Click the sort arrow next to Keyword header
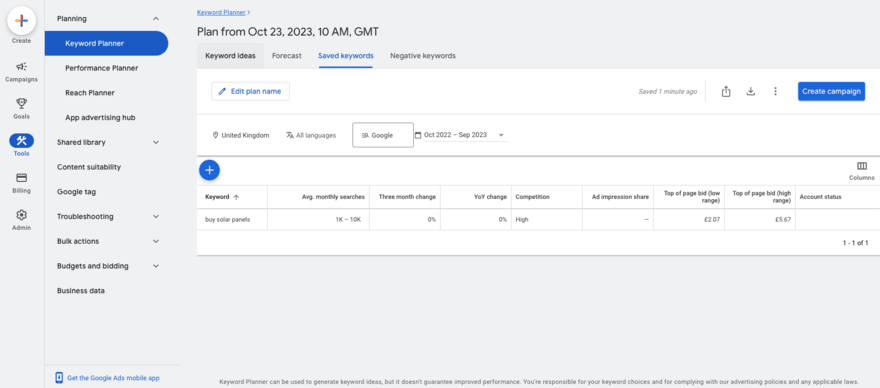The height and width of the screenshot is (388, 880). (236, 197)
